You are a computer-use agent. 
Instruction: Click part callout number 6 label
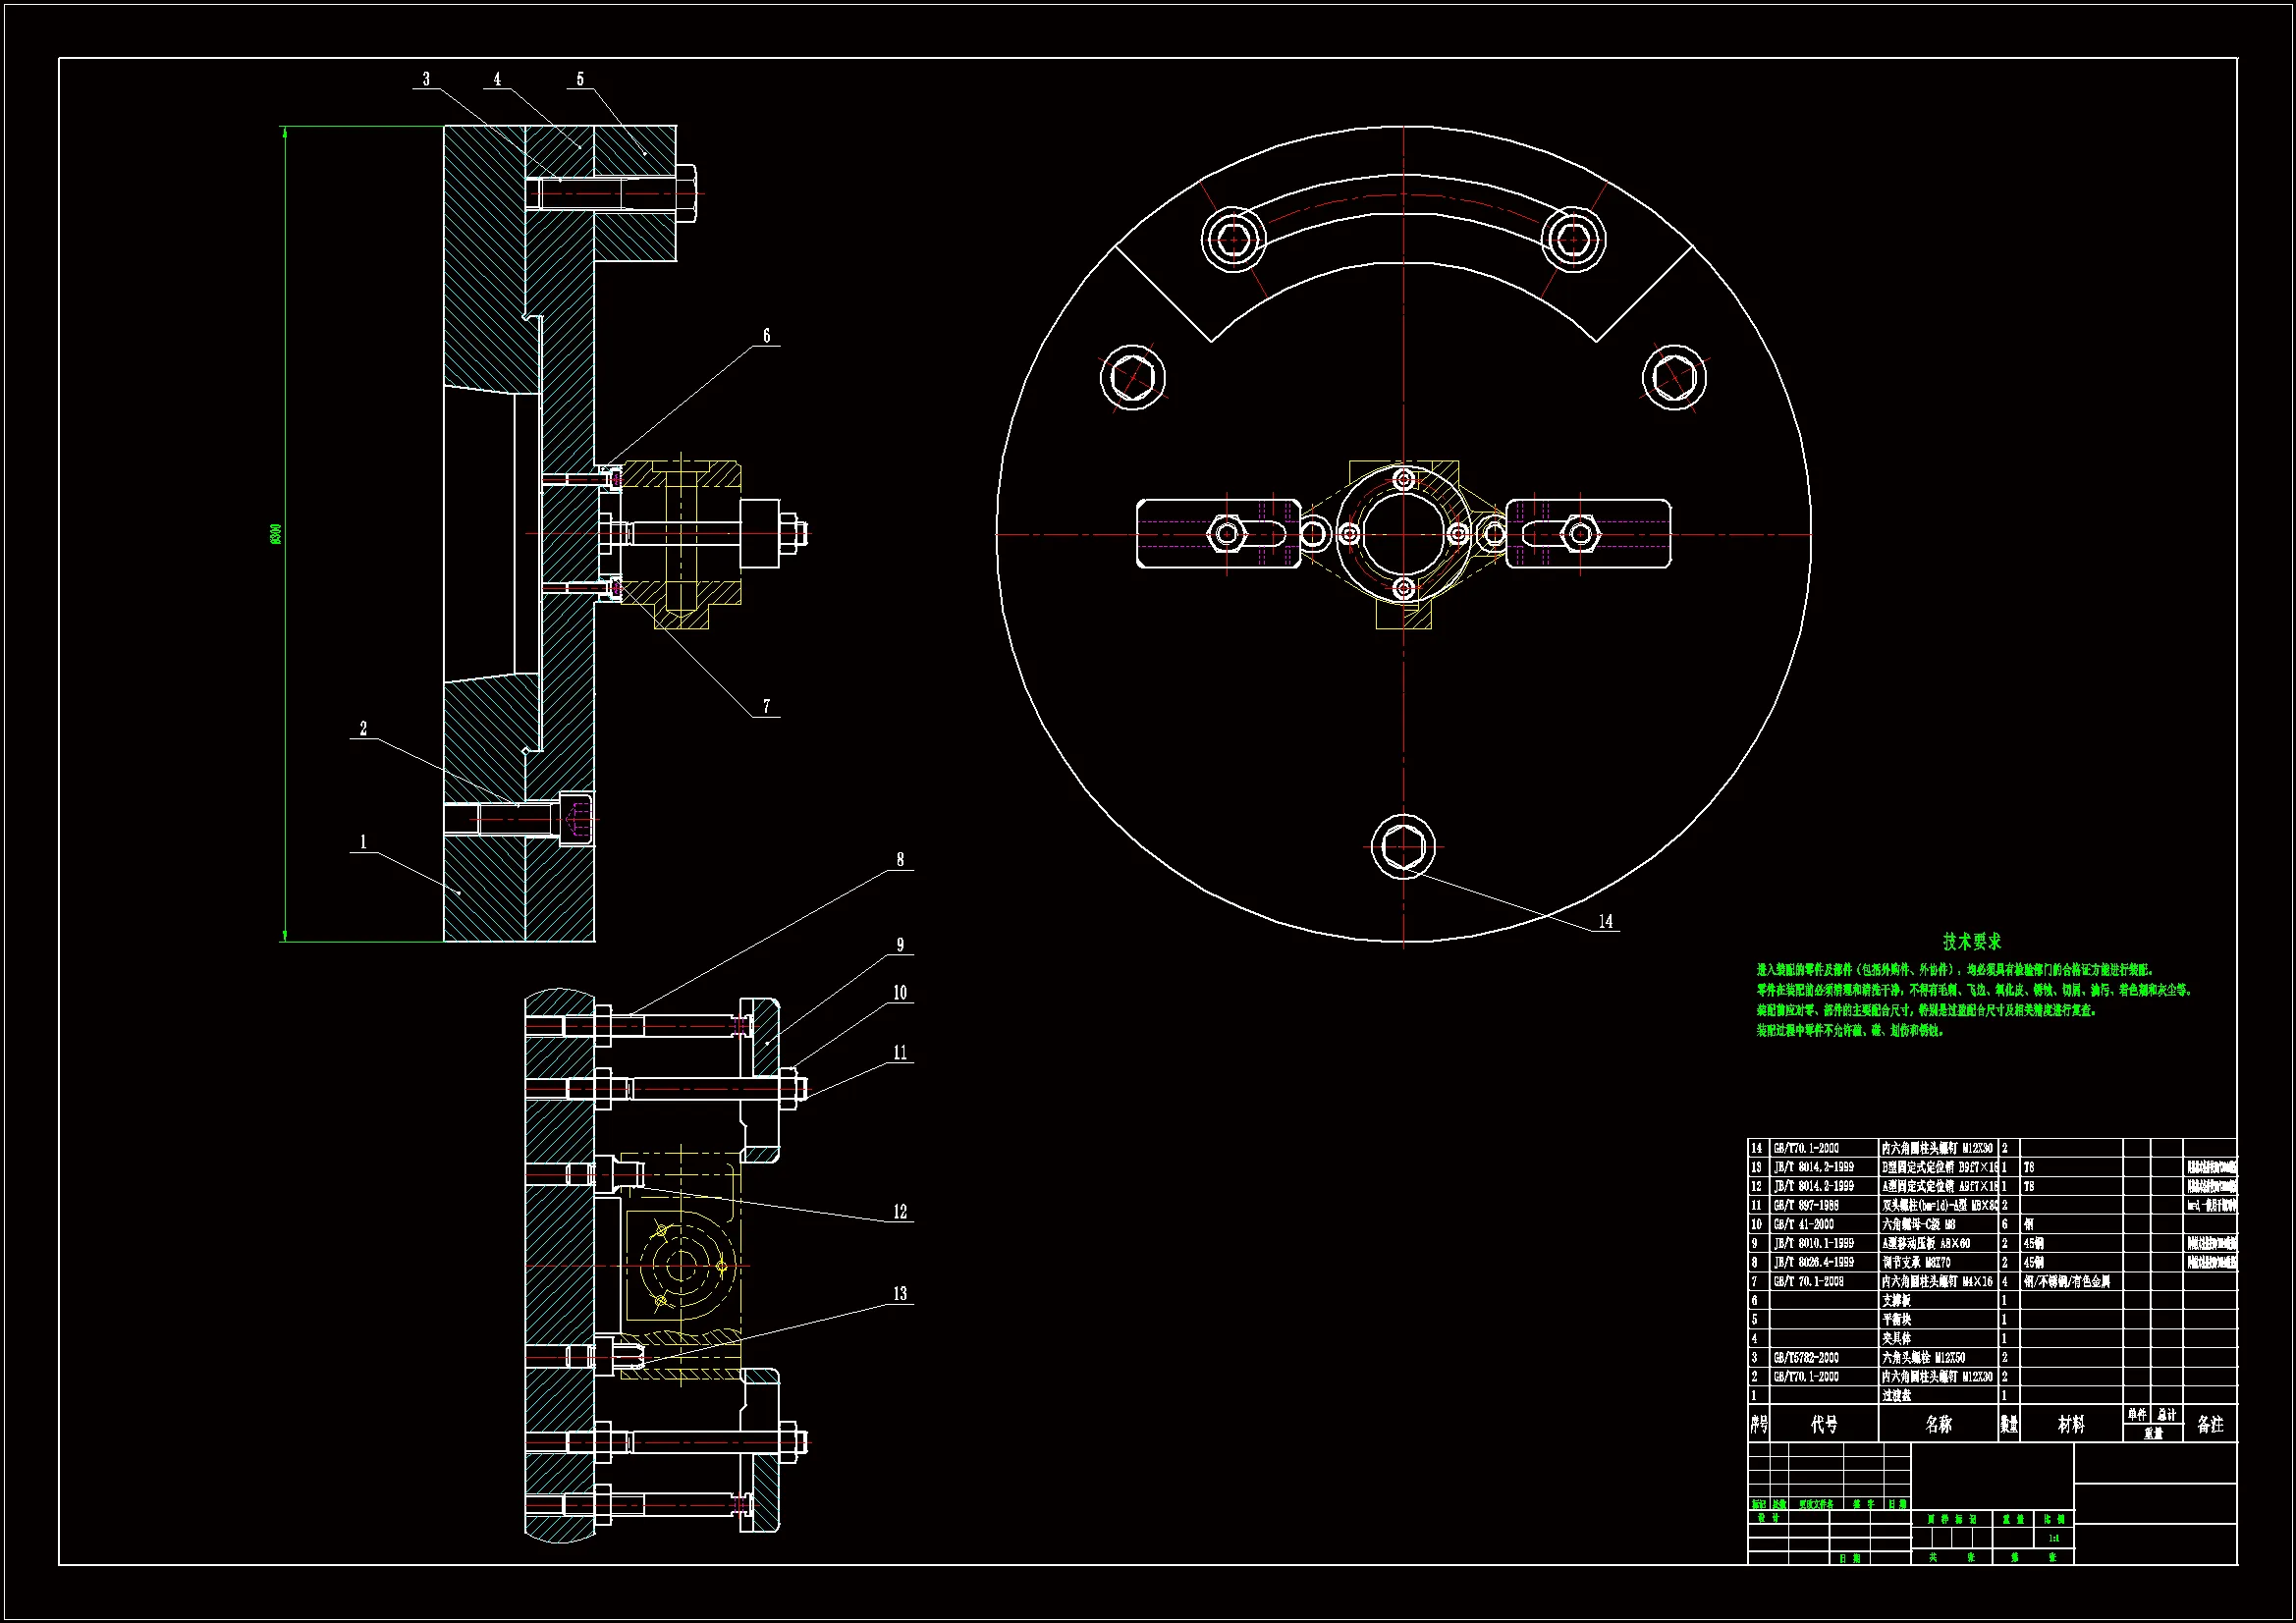[x=766, y=336]
